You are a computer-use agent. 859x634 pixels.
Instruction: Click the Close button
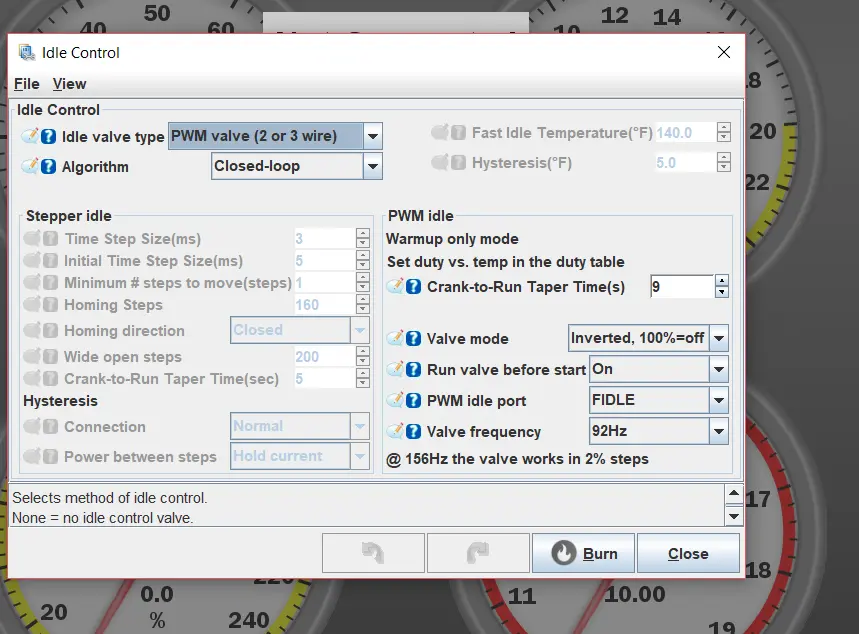coord(688,553)
